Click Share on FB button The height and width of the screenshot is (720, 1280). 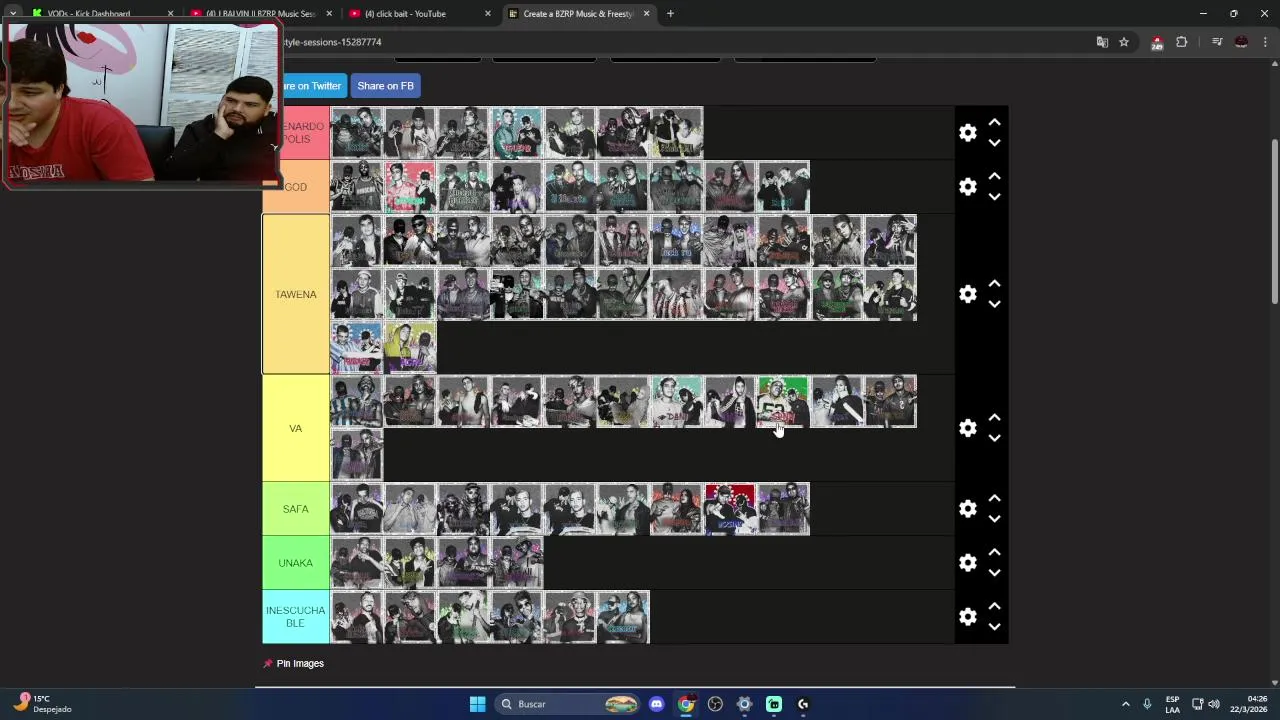(385, 86)
